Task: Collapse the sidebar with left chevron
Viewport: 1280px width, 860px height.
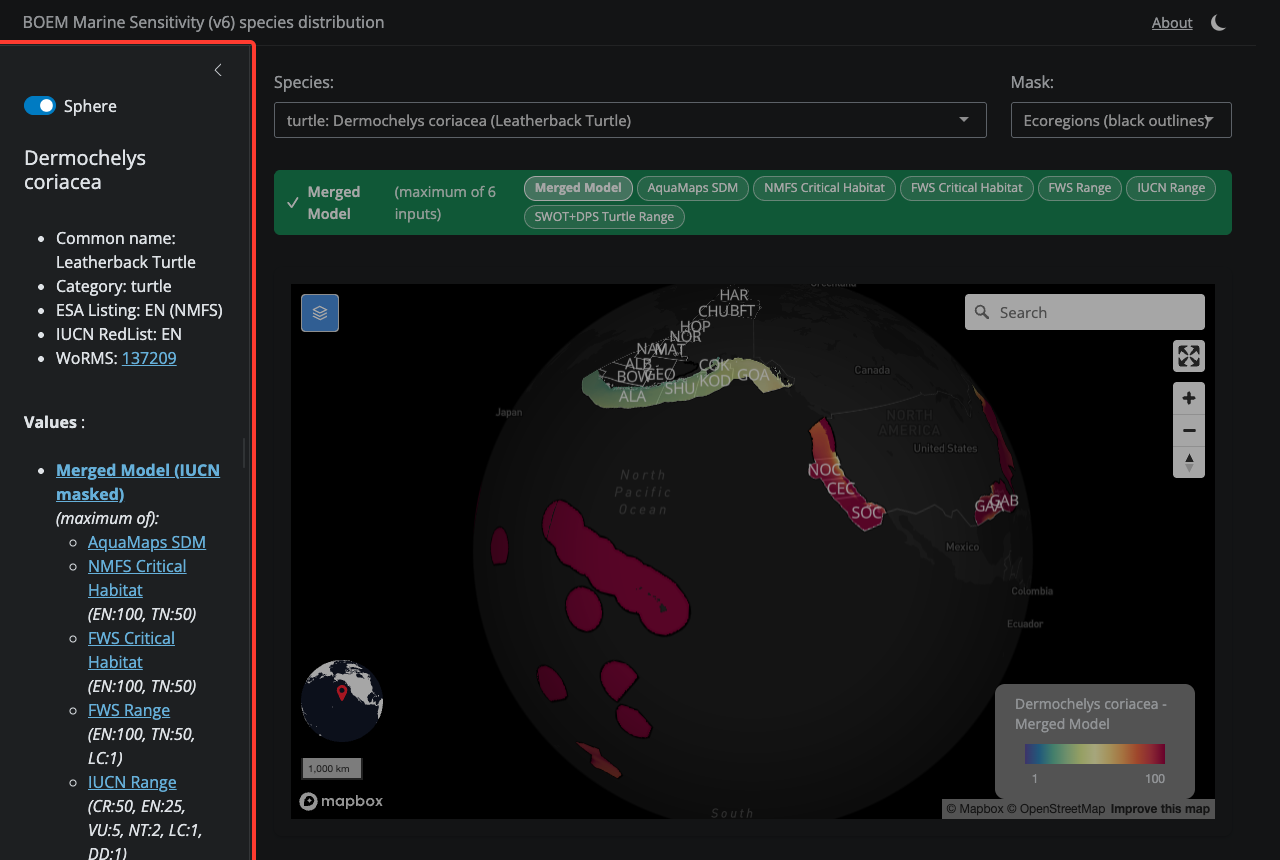Action: coord(218,70)
